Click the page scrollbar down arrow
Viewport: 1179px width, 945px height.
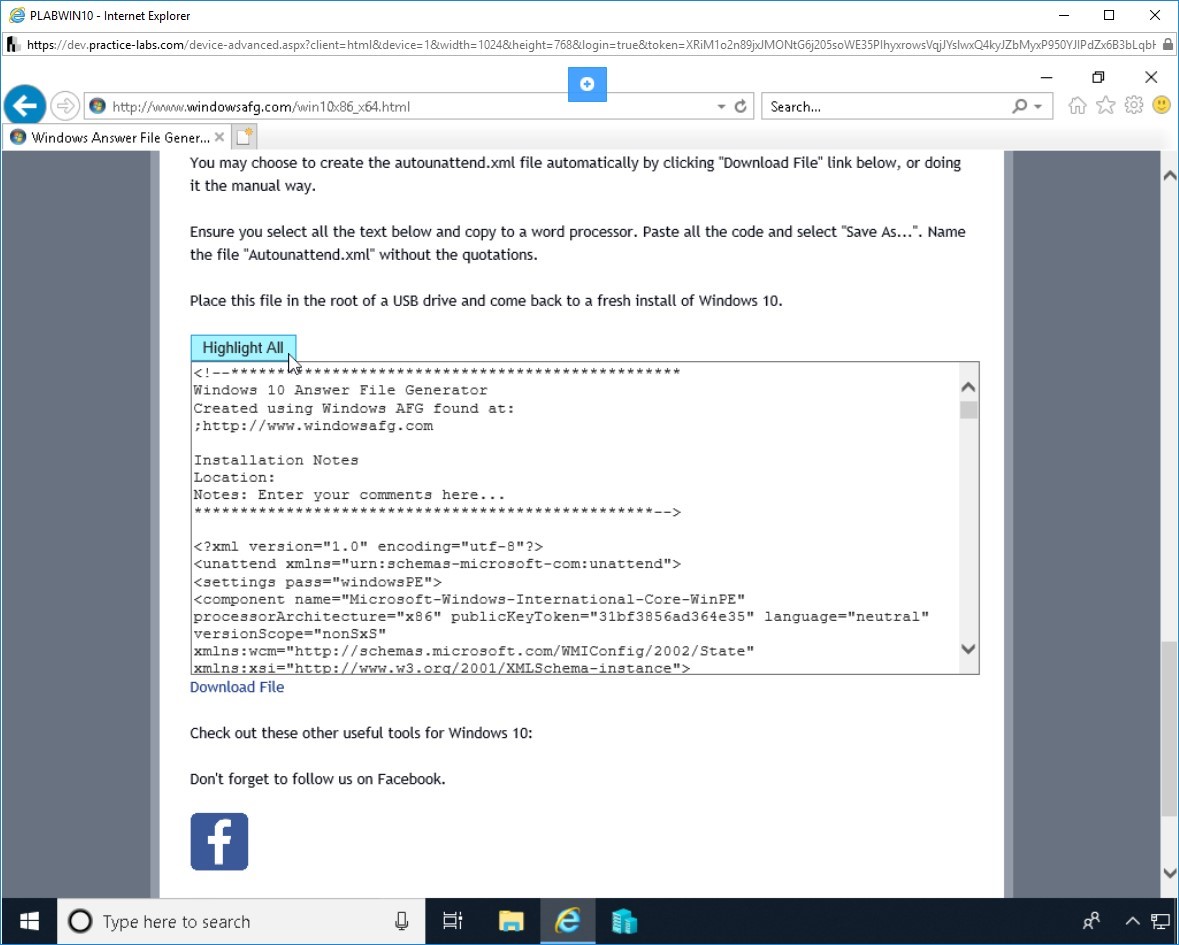1169,873
